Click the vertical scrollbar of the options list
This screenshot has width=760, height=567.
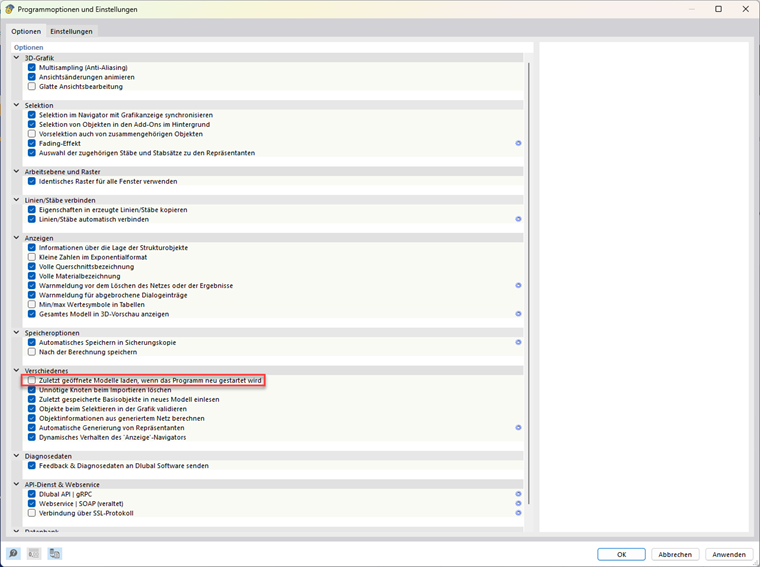[x=528, y=284]
